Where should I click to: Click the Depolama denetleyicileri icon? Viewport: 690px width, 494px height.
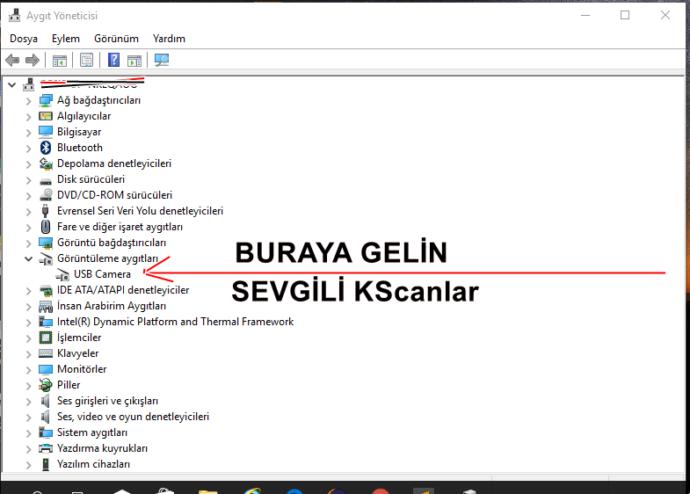click(45, 164)
